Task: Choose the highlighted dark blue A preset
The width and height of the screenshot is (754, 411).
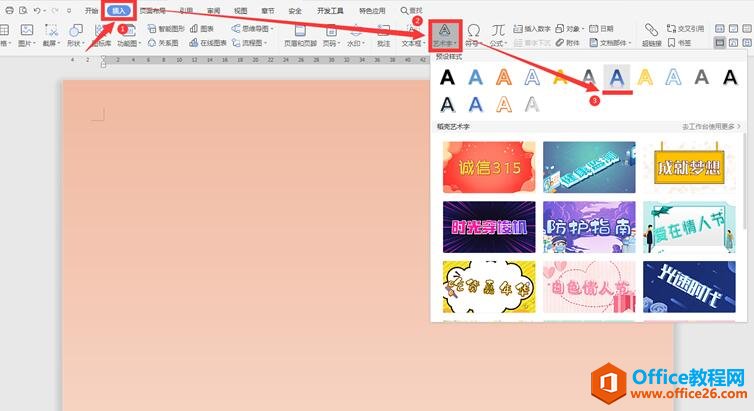Action: pyautogui.click(x=617, y=77)
